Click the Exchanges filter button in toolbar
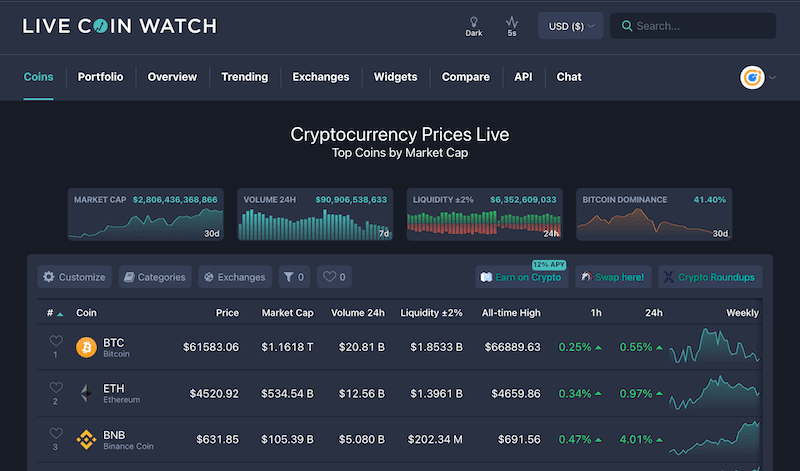 [x=235, y=277]
